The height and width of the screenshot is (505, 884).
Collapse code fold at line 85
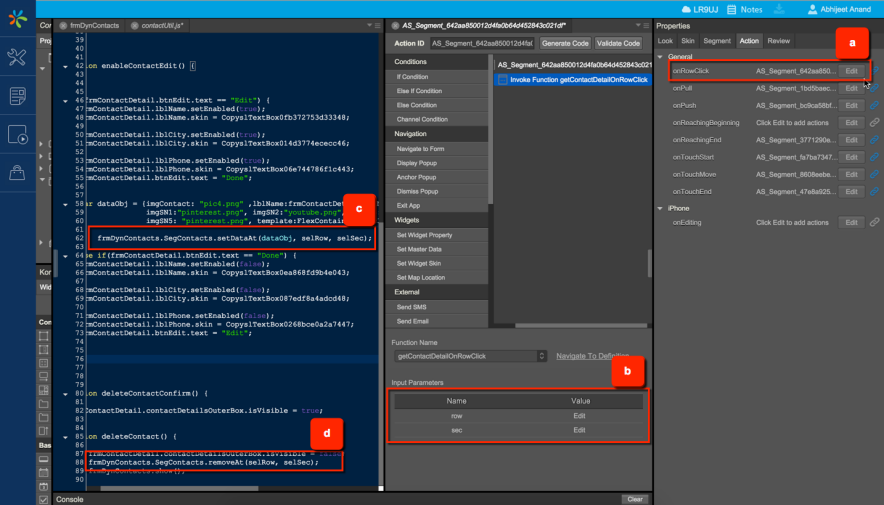[65, 437]
